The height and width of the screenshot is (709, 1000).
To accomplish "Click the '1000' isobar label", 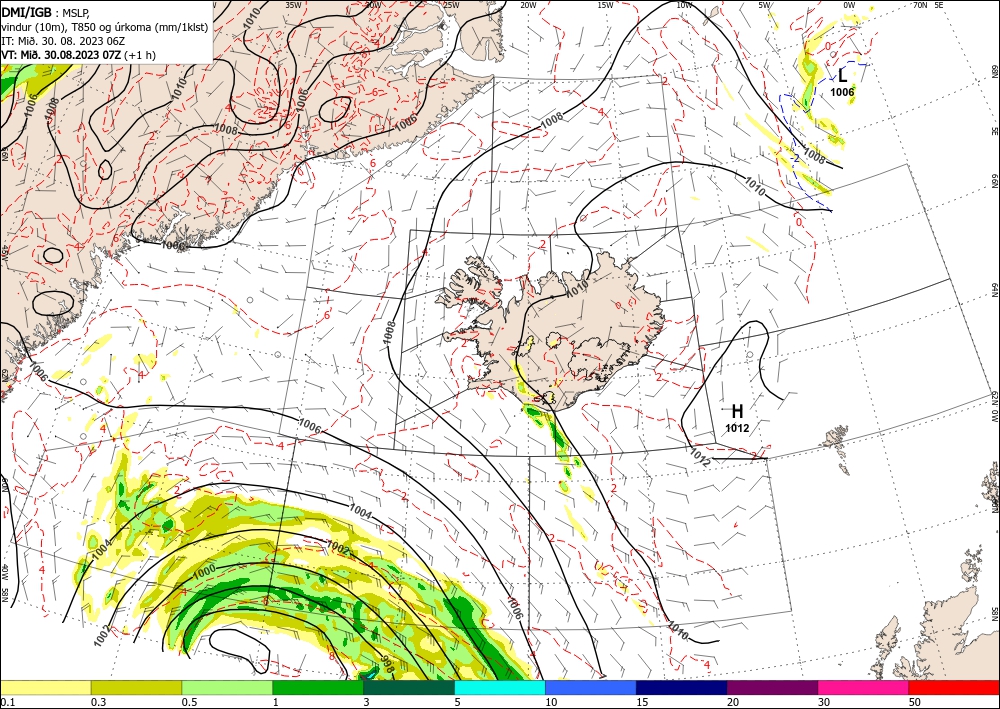I will pyautogui.click(x=204, y=572).
